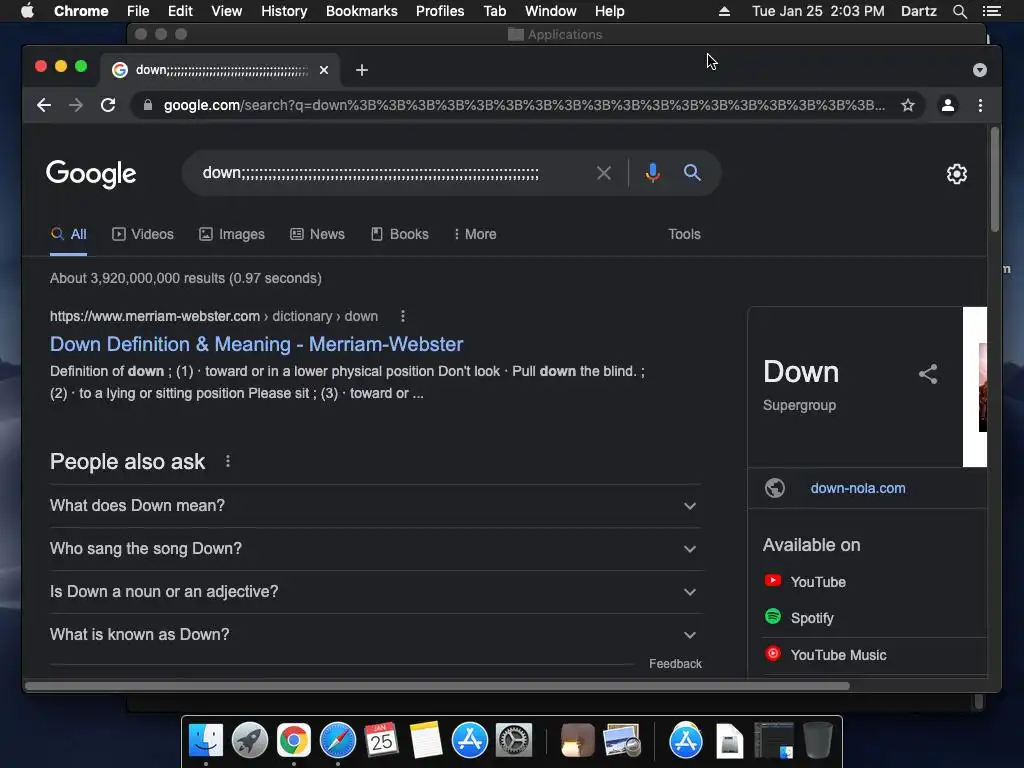Open a new tab with plus button
Viewport: 1024px width, 768px height.
(362, 70)
